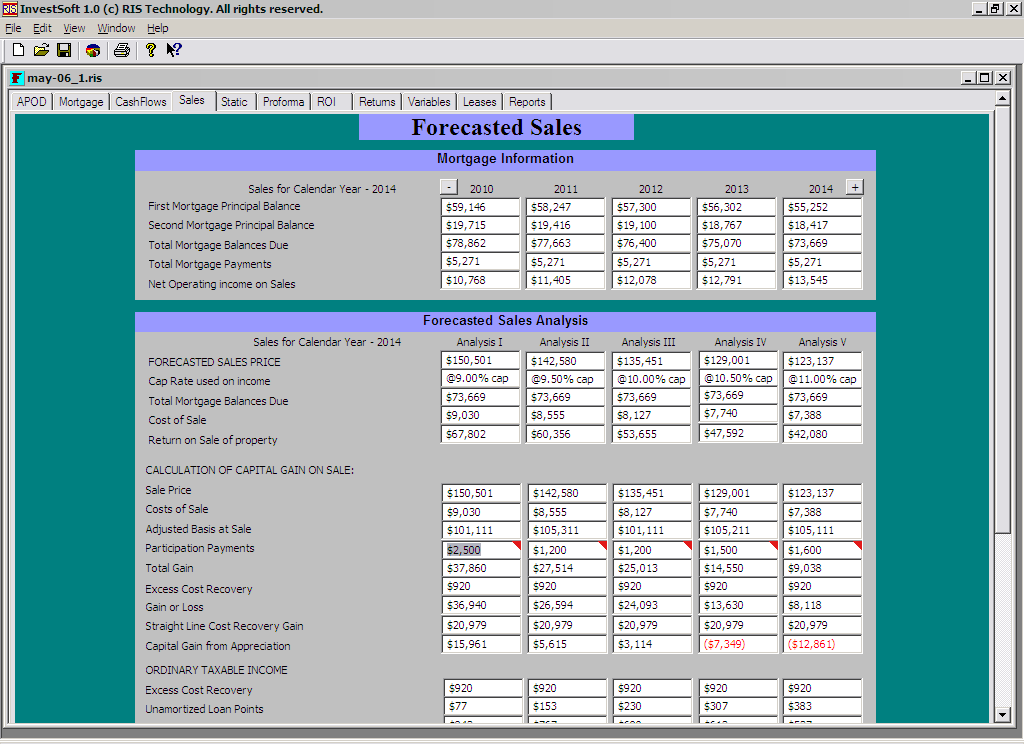Click the vertical scrollbar thumb
The image size is (1024, 744).
click(x=1002, y=320)
